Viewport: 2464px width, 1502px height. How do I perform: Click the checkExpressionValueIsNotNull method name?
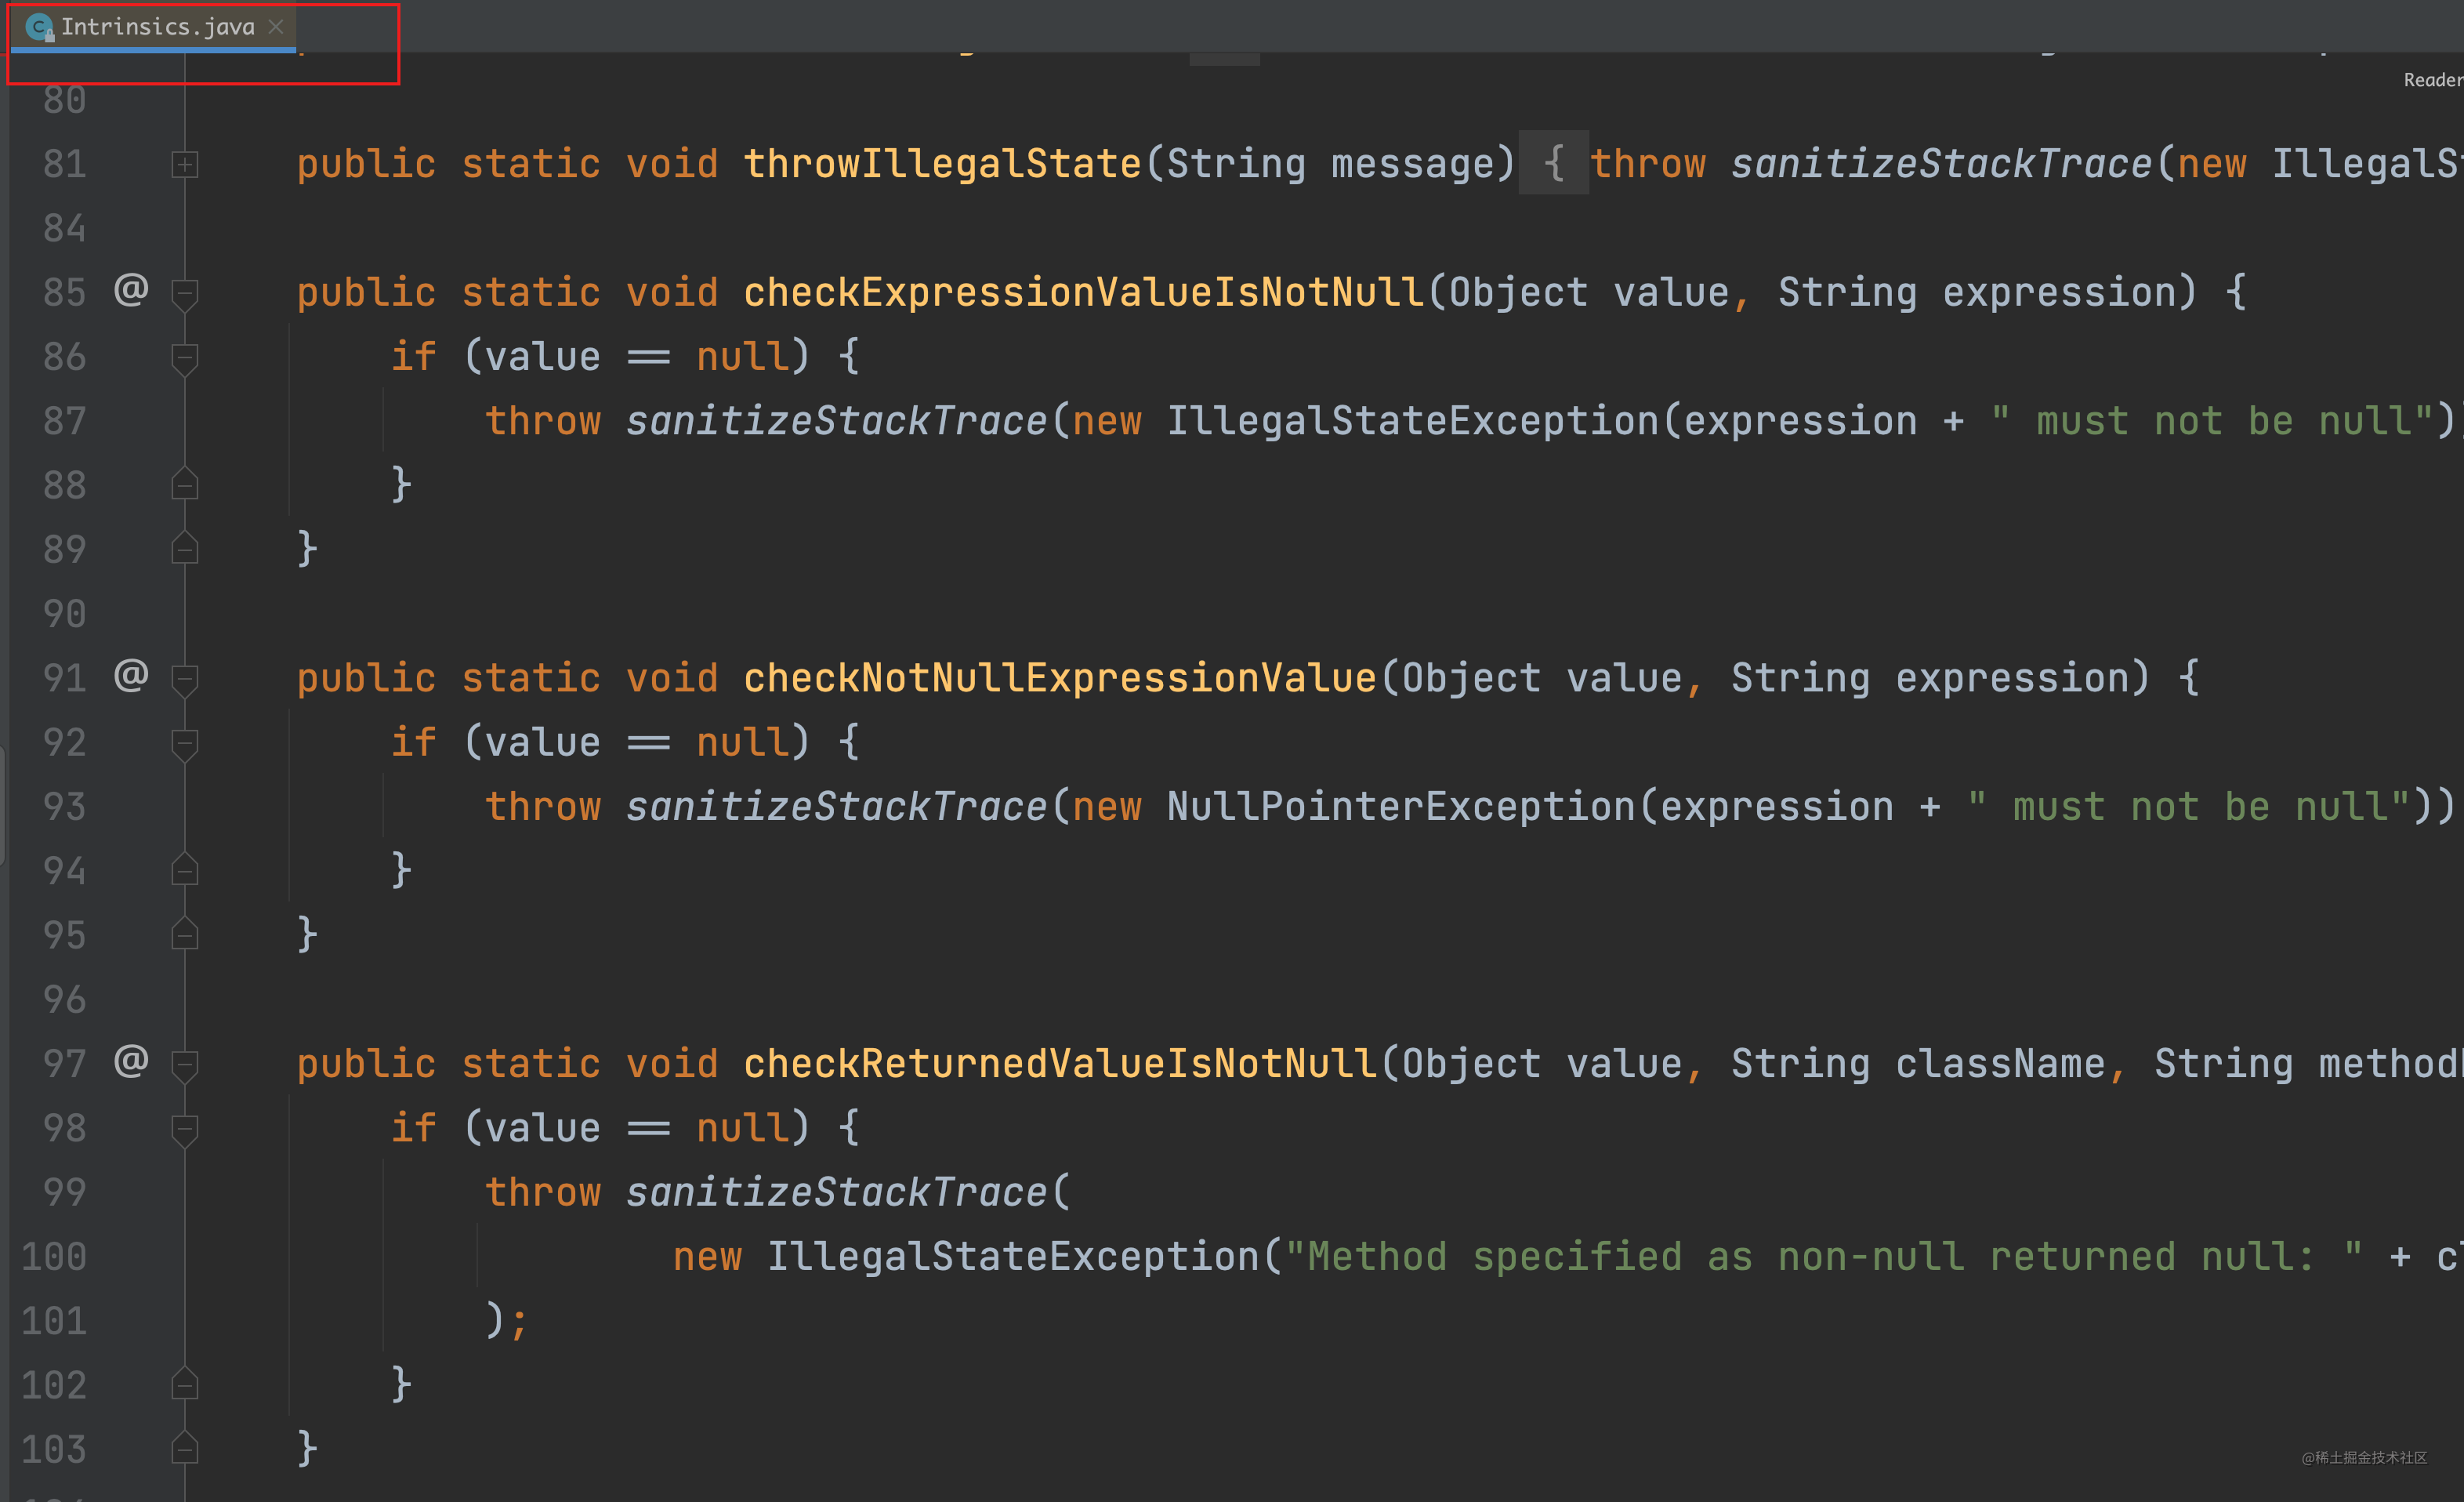1083,293
